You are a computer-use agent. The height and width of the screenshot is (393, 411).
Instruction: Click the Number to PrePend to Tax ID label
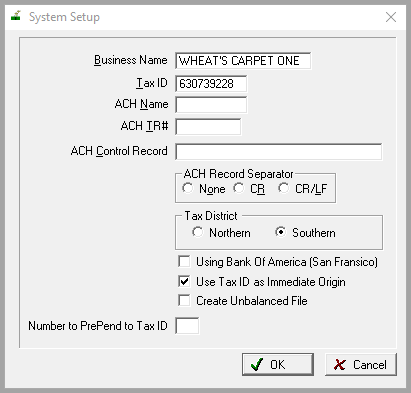[98, 326]
